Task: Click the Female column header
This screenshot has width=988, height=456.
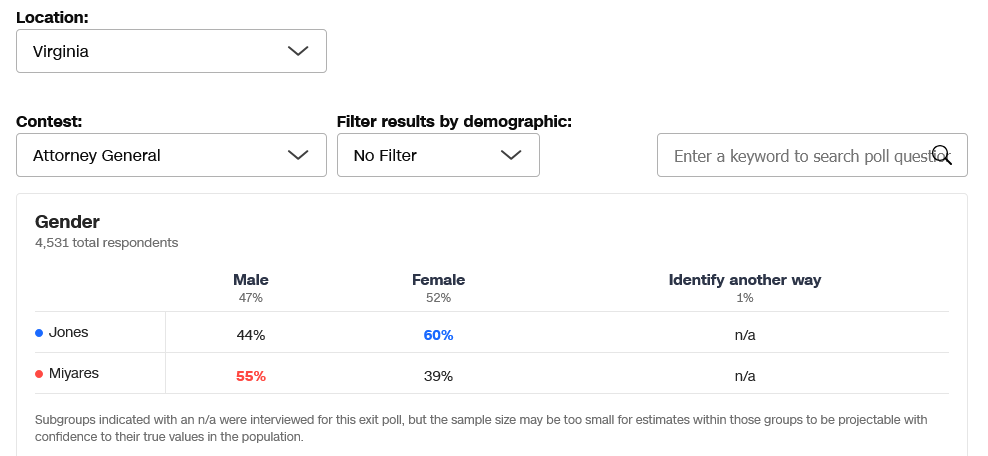Action: pos(438,280)
